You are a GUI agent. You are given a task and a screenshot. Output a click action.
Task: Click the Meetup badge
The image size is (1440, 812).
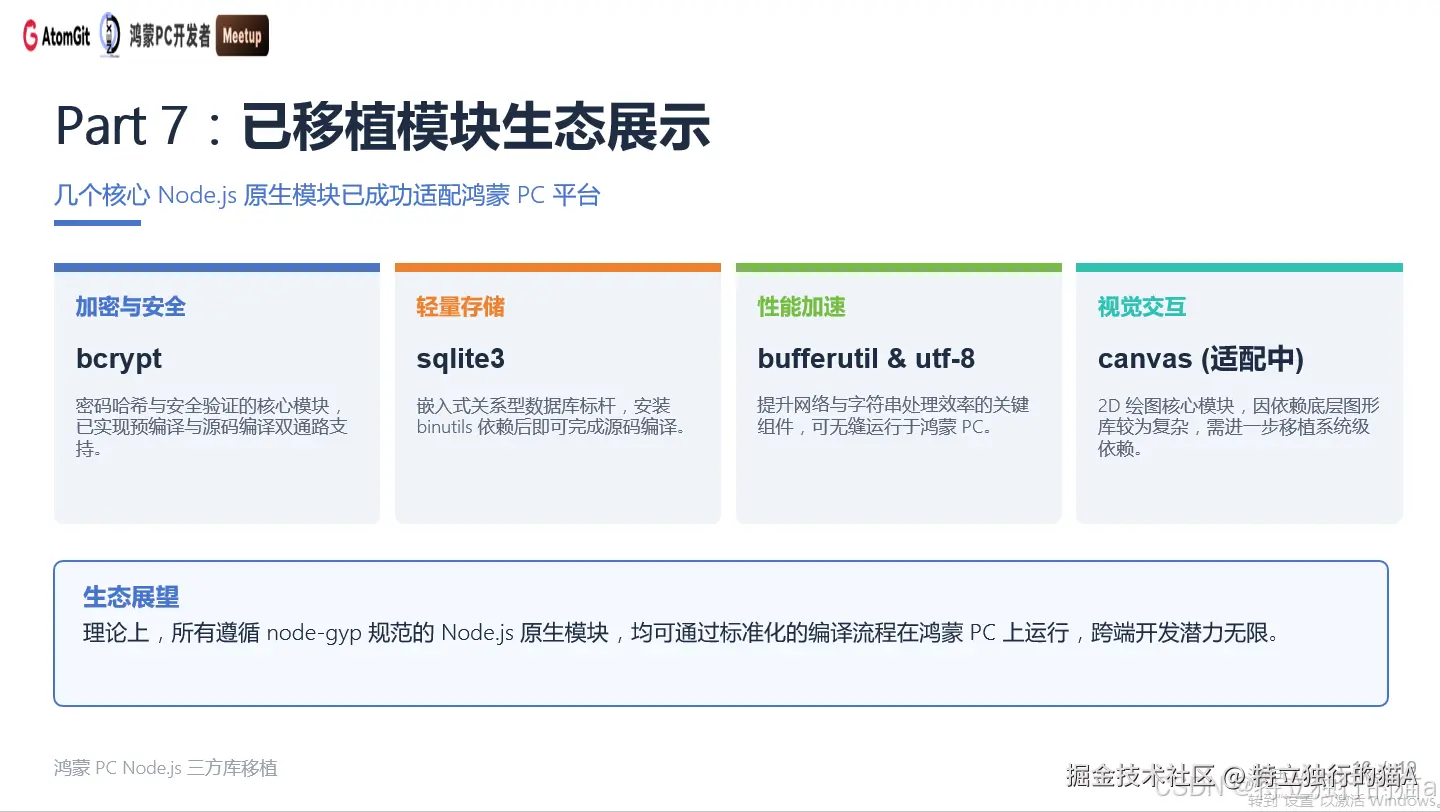coord(242,36)
